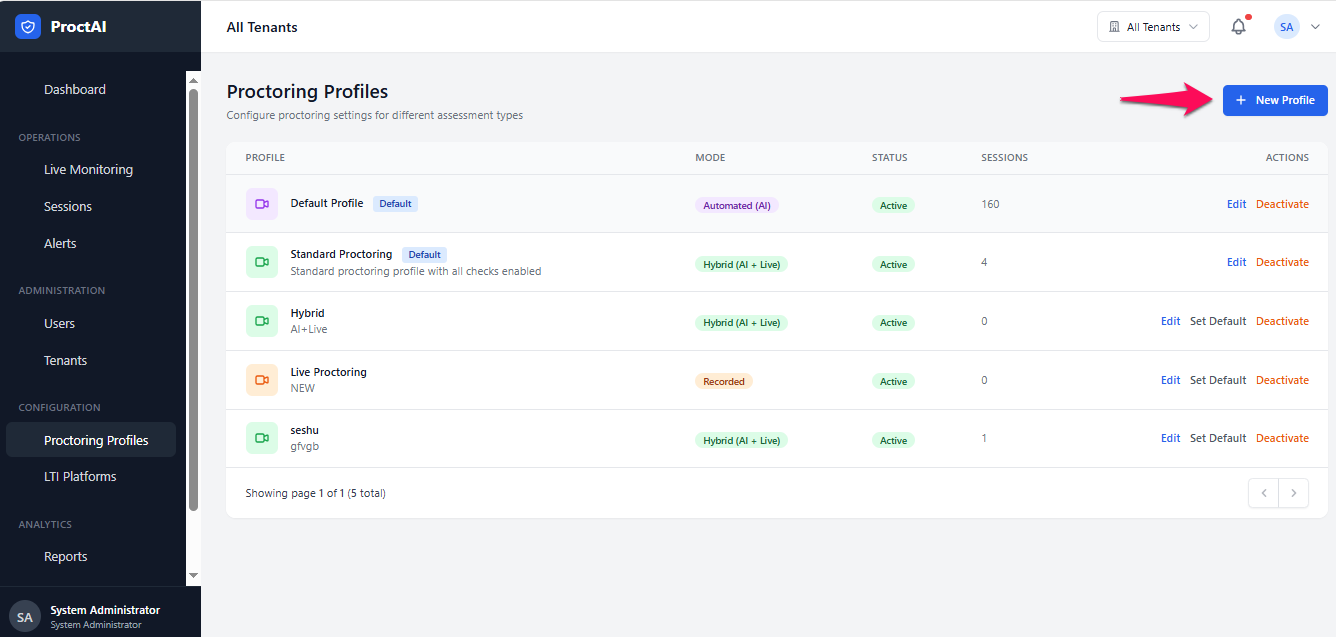Deactivate the seshu profile
The height and width of the screenshot is (637, 1336).
coord(1282,438)
